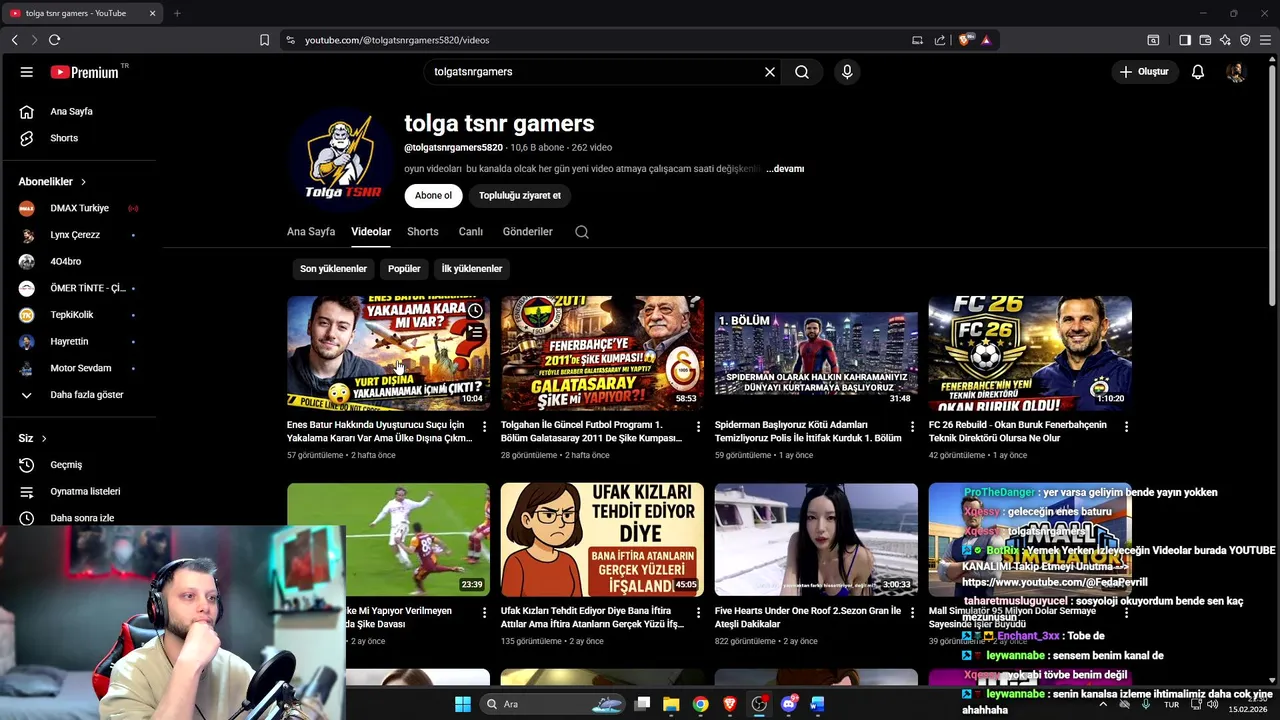
Task: Open Oynatma listeleri in the sidebar
Action: click(x=85, y=492)
